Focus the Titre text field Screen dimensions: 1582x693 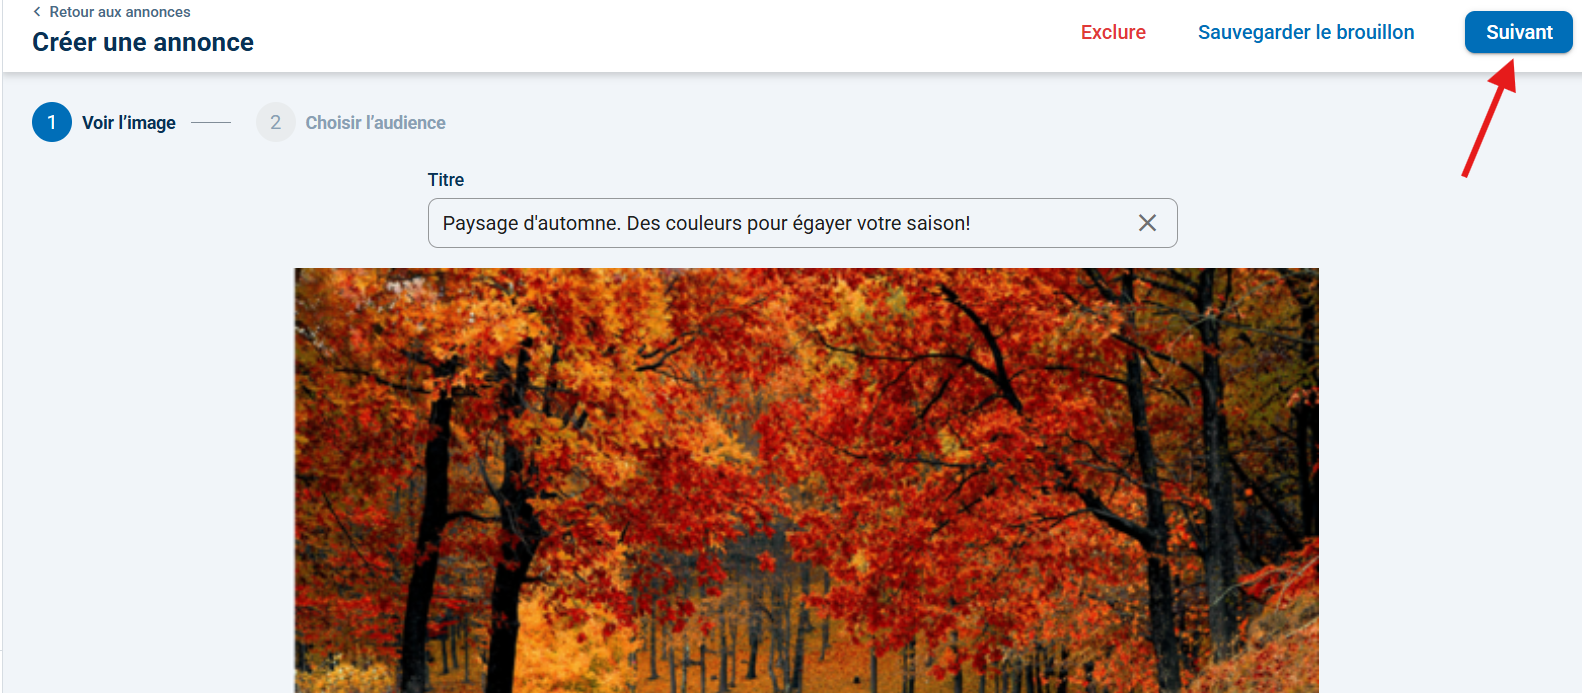(803, 223)
